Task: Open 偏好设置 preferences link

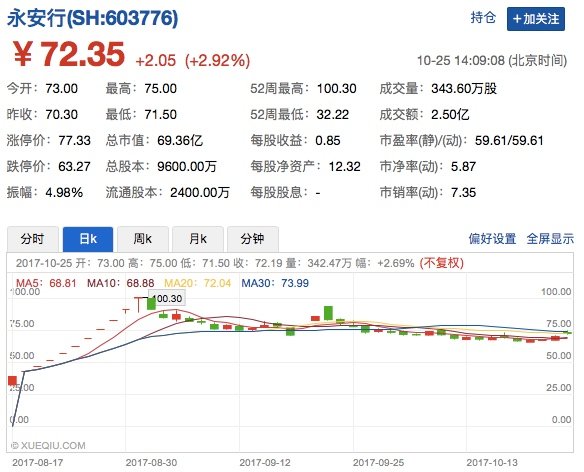Action: point(492,239)
